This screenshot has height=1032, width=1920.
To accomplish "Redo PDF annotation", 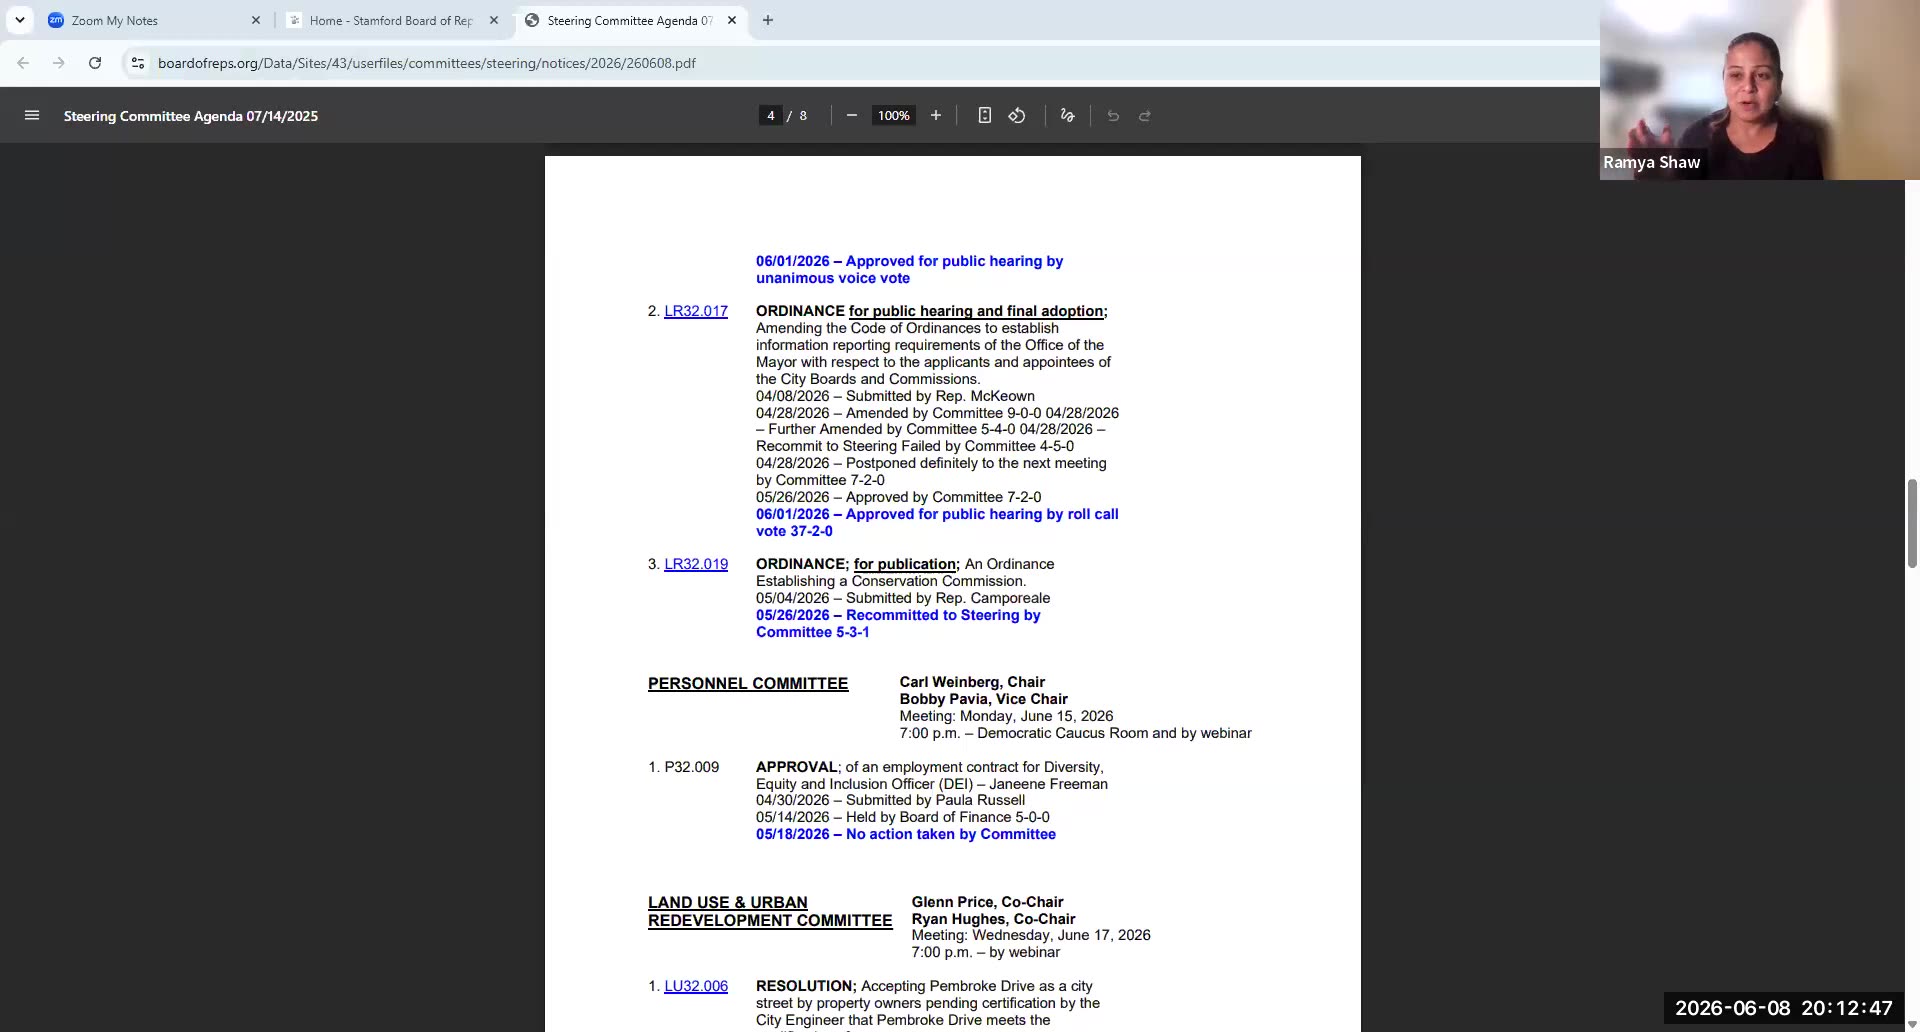I will [x=1145, y=116].
